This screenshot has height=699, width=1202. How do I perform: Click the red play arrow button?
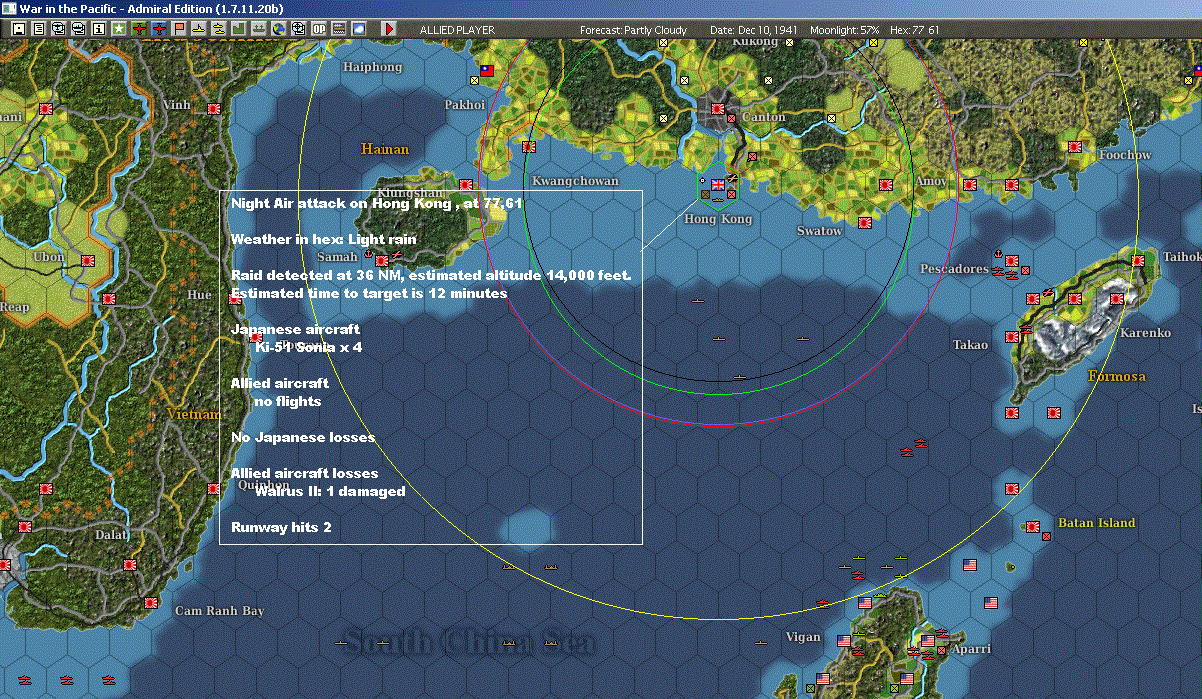click(389, 29)
